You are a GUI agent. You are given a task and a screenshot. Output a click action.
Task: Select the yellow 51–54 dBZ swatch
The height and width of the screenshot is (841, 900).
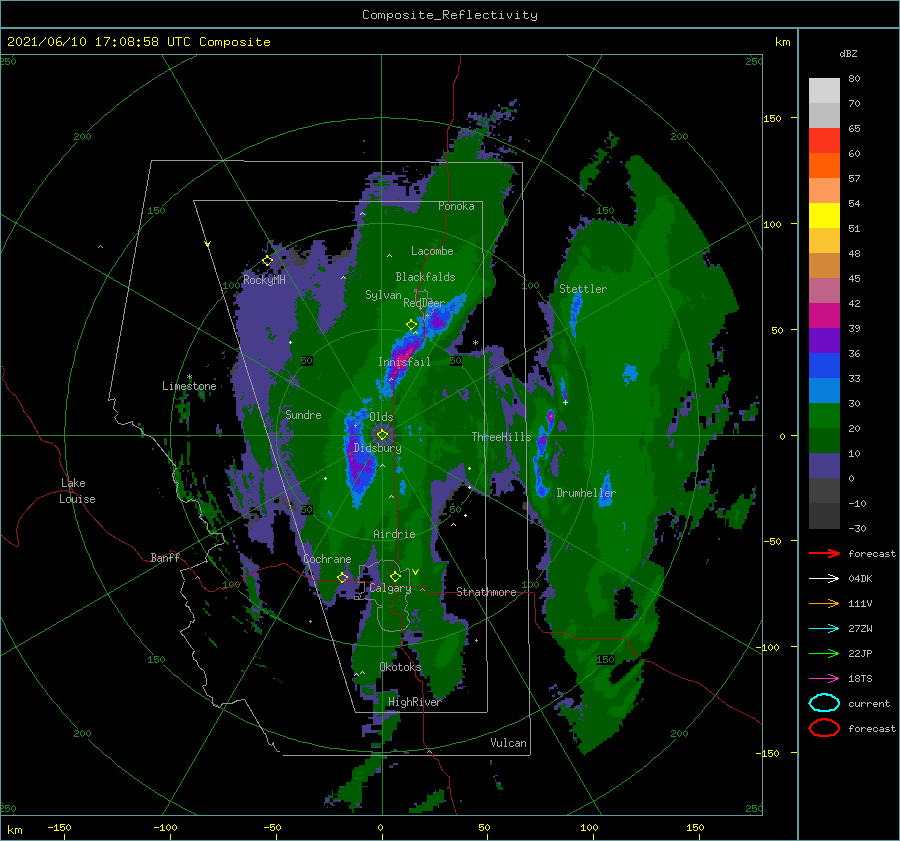[824, 216]
